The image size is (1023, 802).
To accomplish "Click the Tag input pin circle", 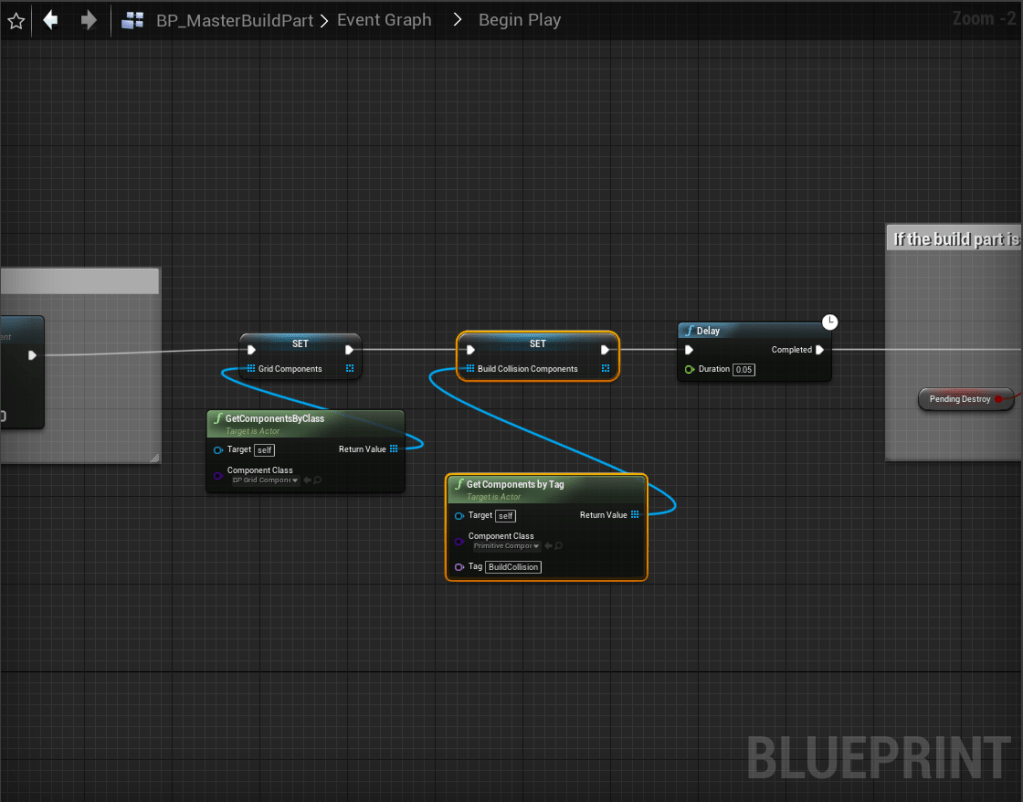I will click(459, 567).
